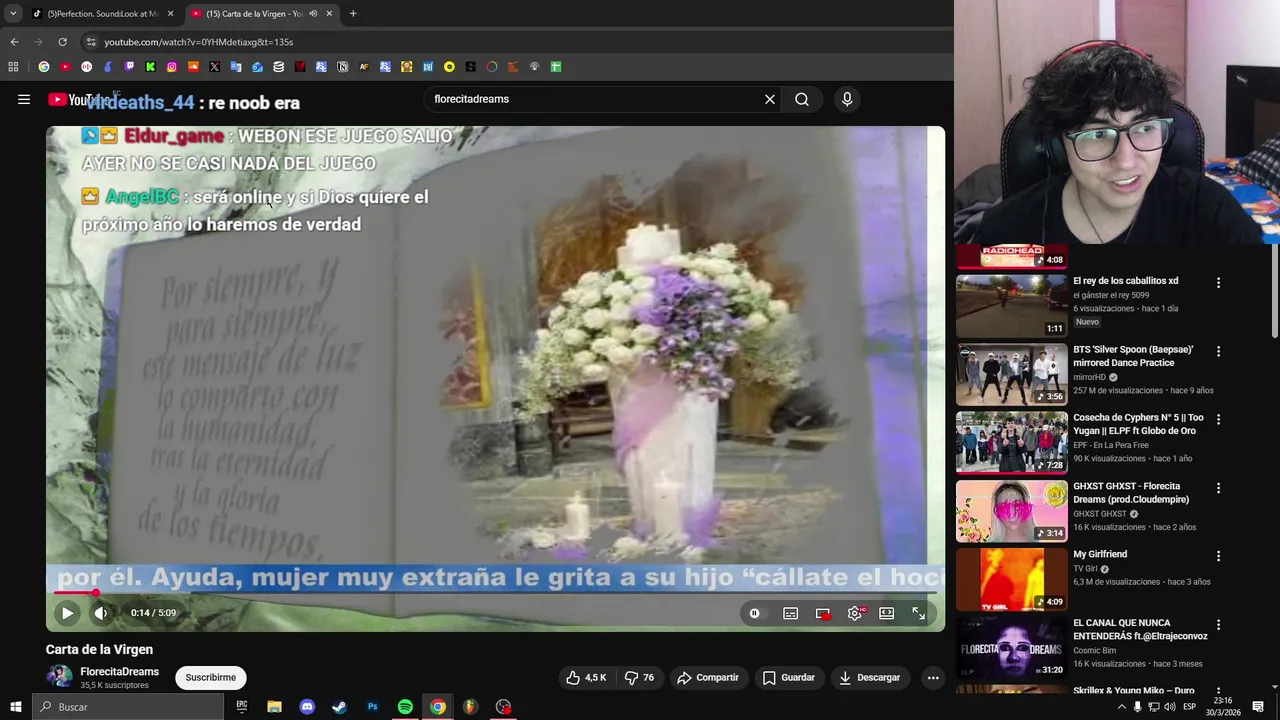The height and width of the screenshot is (720, 1280).
Task: Mute the tab via its audio icon
Action: coord(313,14)
